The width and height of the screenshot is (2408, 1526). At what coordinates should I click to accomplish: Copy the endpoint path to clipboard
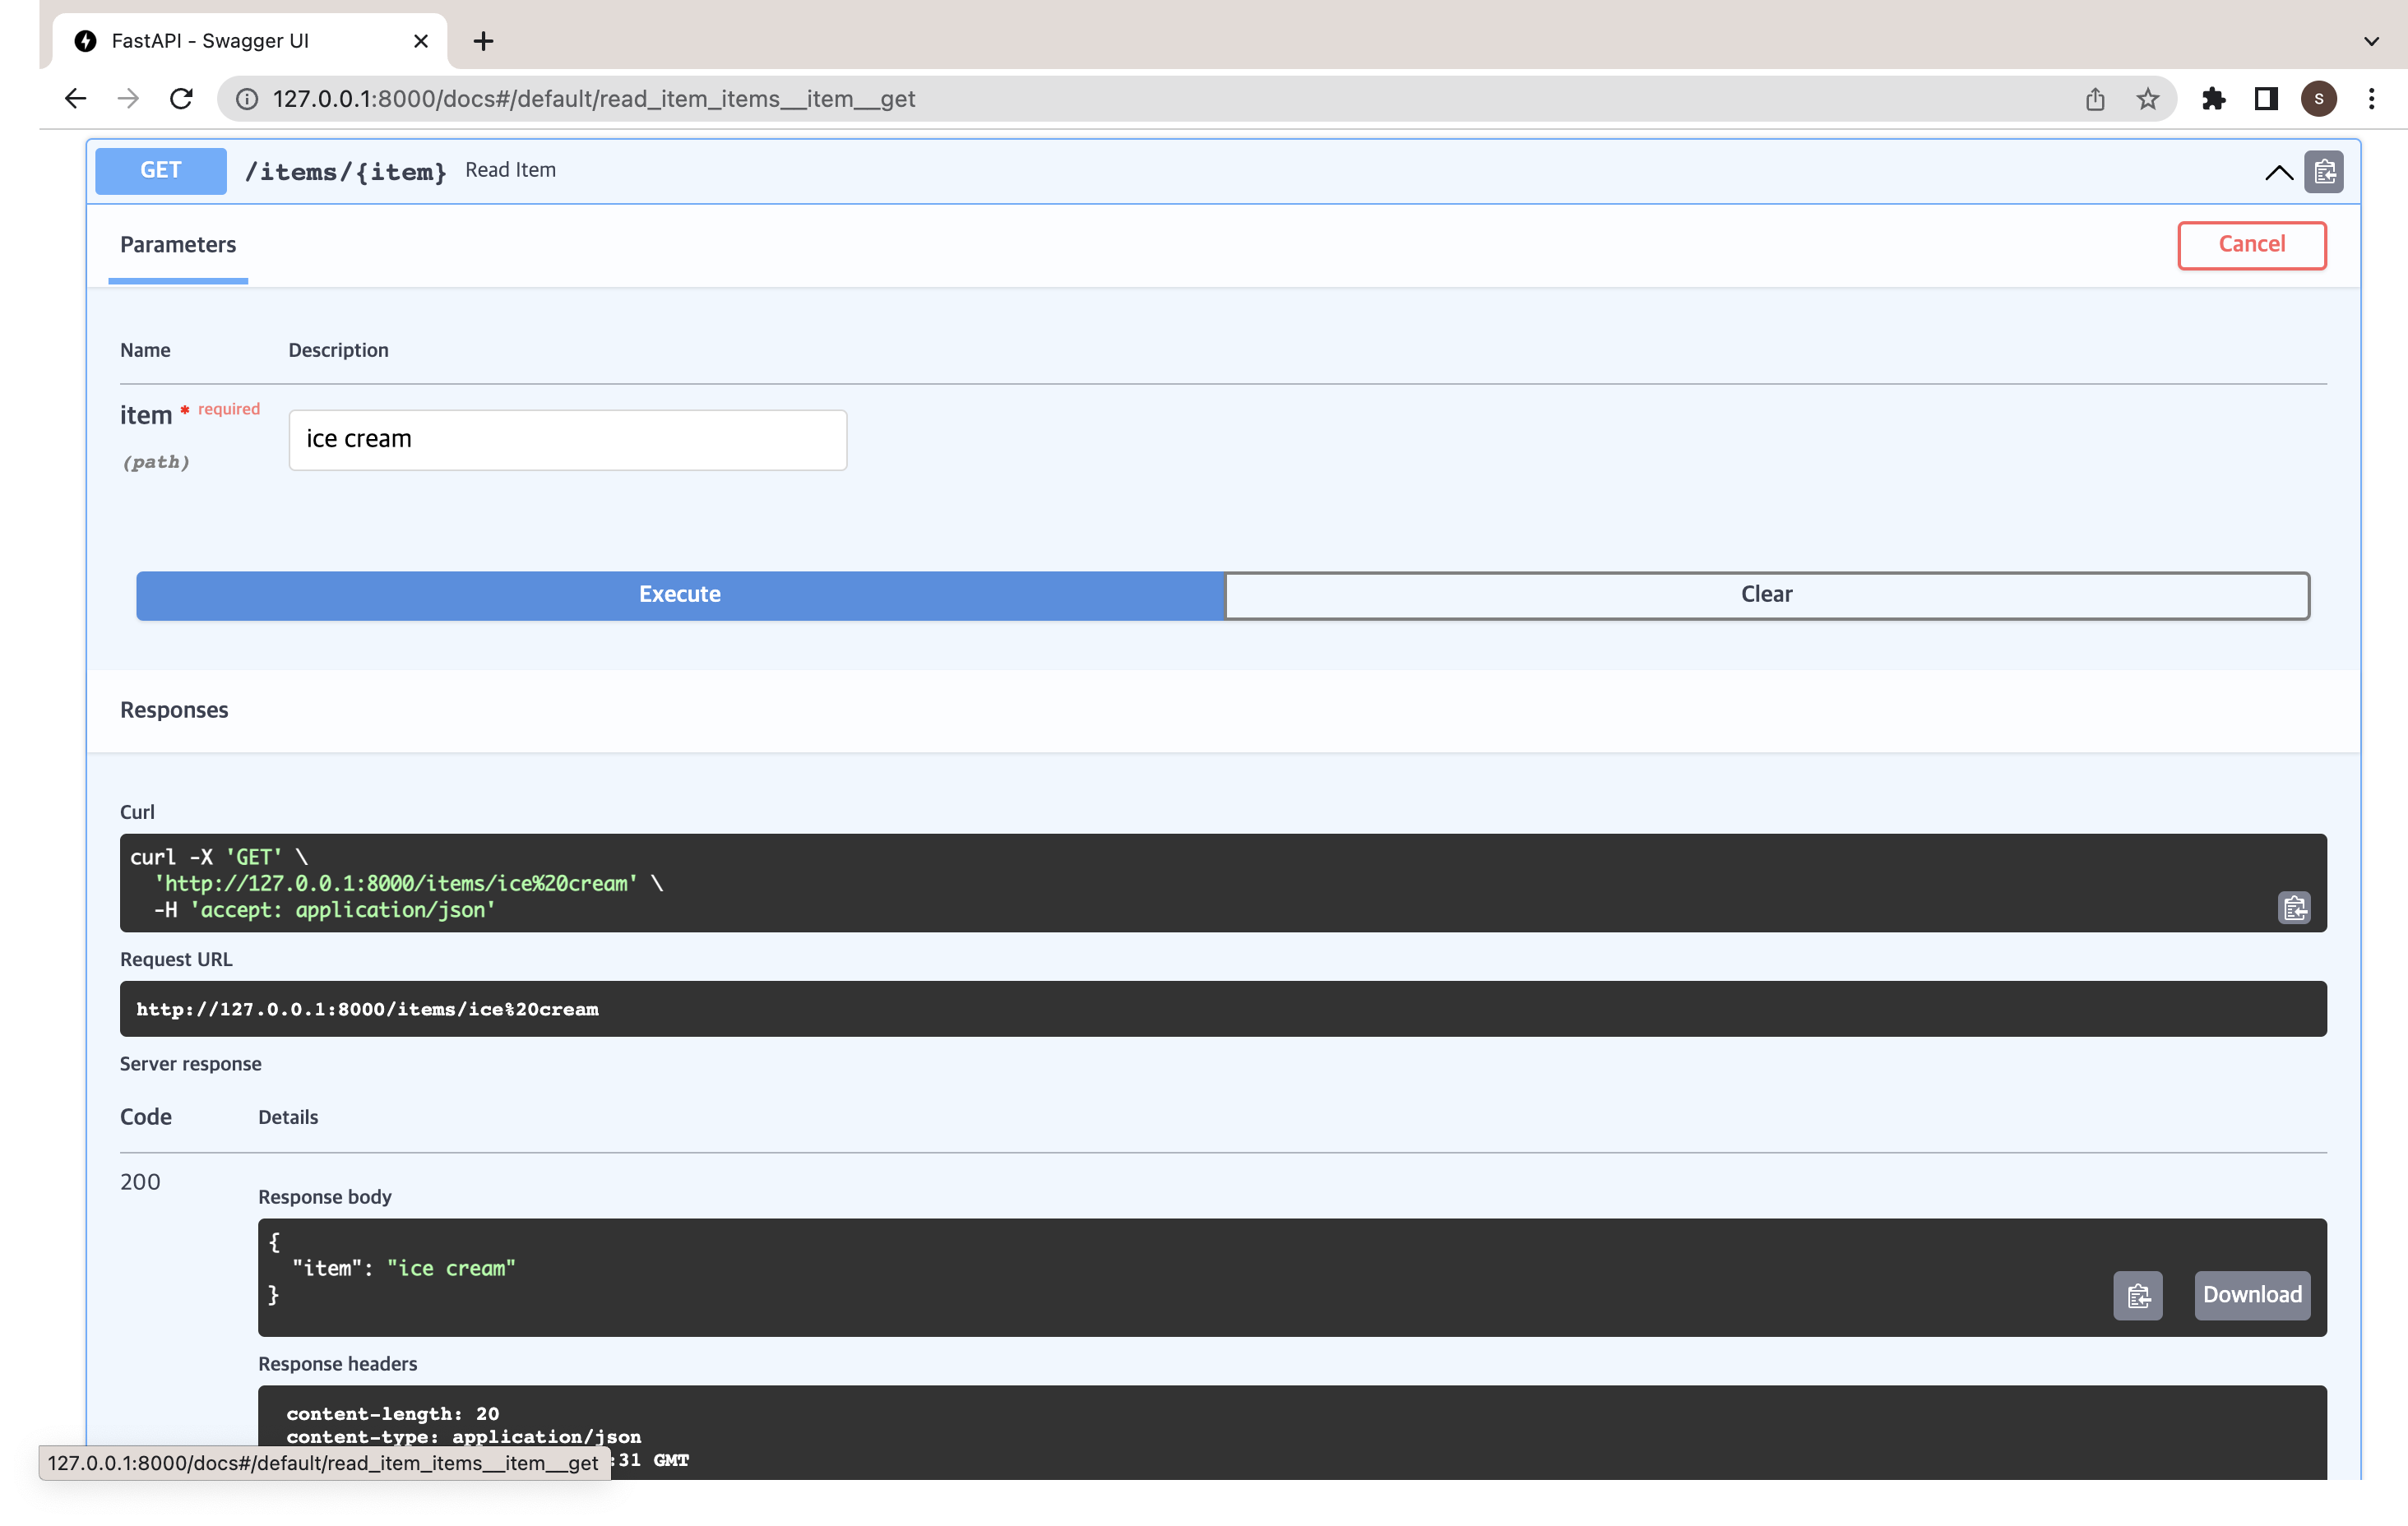pos(2324,172)
